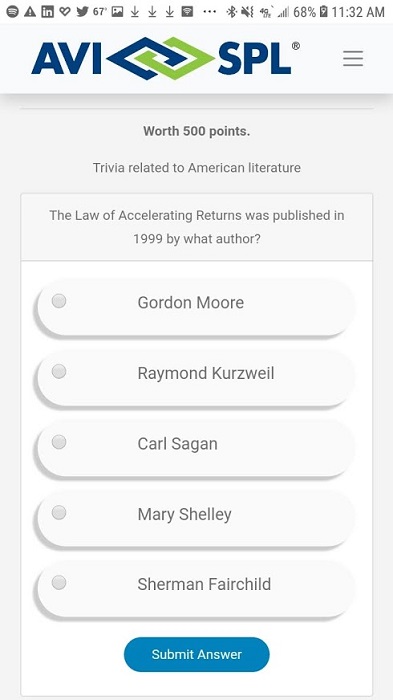Tap the Raymond Kurzweil answer text
The height and width of the screenshot is (700, 393).
pyautogui.click(x=206, y=373)
